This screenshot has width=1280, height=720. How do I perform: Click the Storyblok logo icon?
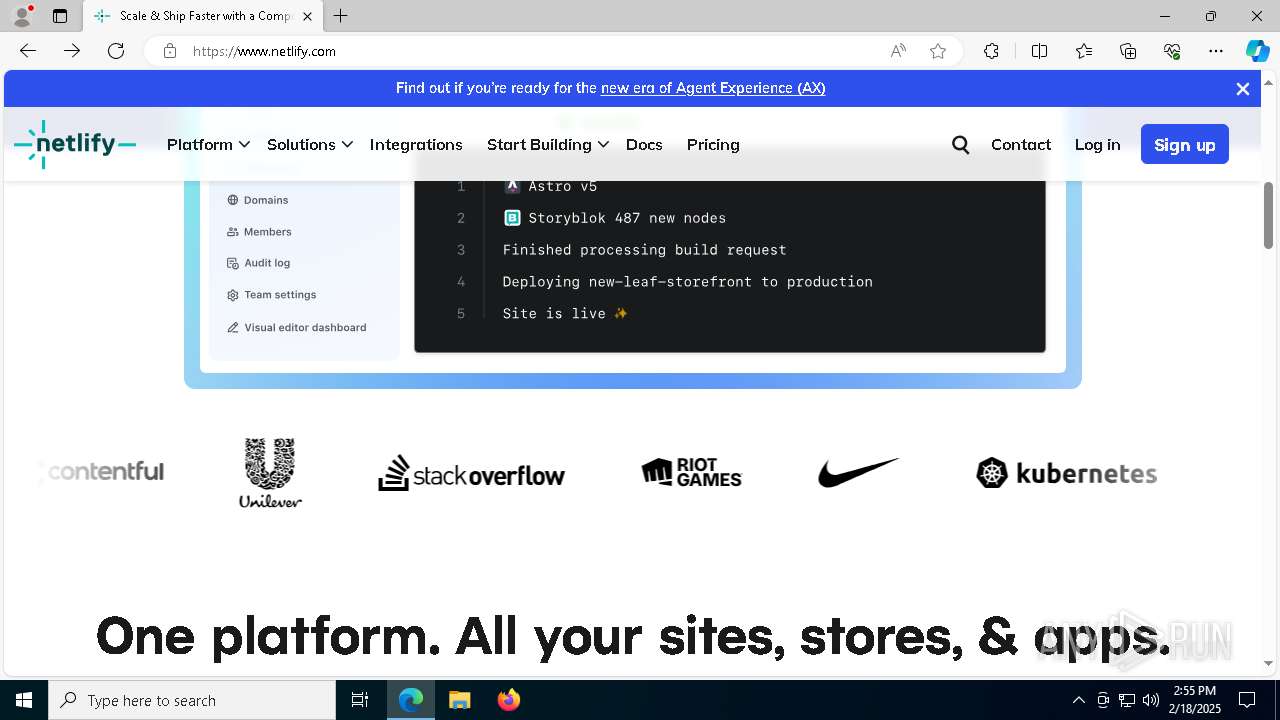coord(512,218)
